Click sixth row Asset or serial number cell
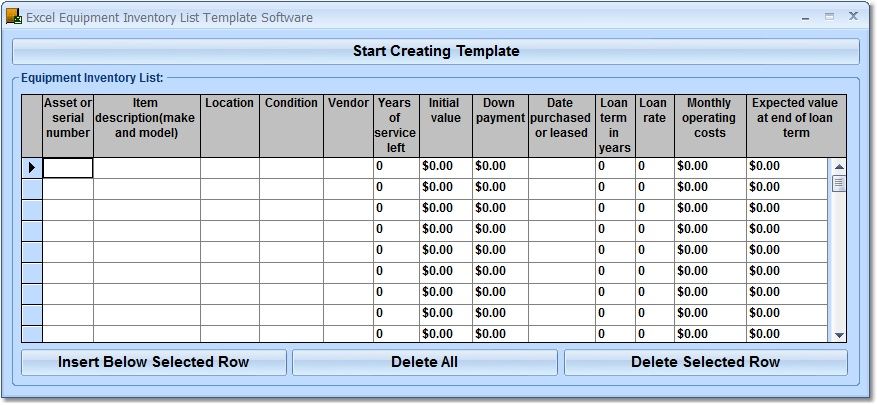 68,273
